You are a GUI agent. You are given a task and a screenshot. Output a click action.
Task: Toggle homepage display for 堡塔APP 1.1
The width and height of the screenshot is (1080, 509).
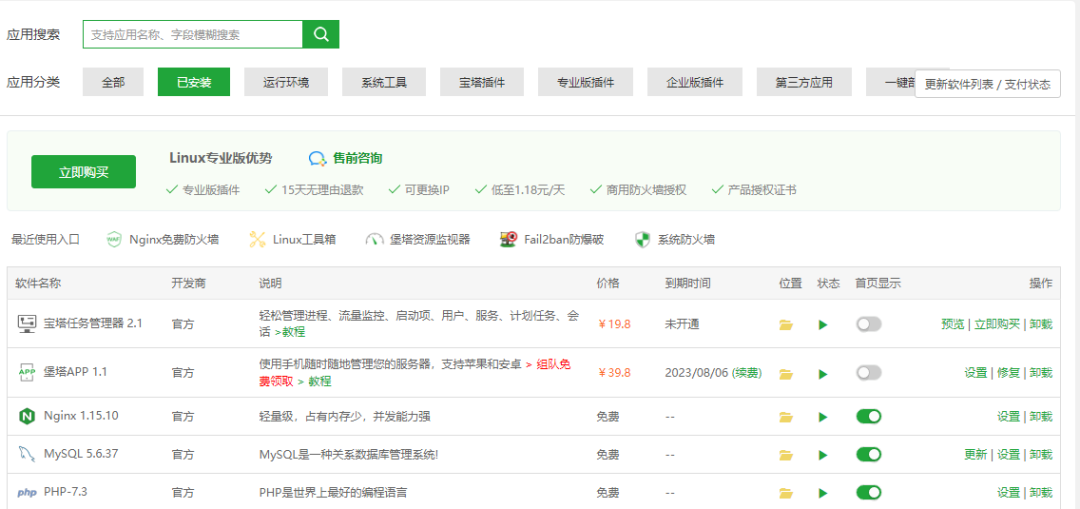(868, 372)
